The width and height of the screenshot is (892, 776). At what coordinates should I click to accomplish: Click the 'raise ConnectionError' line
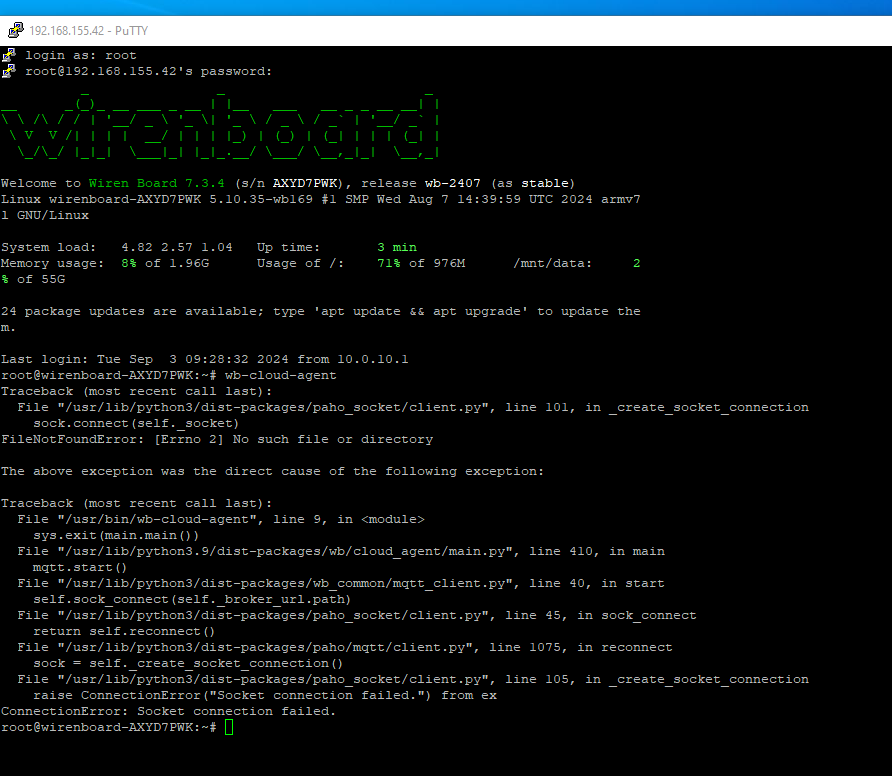(265, 695)
